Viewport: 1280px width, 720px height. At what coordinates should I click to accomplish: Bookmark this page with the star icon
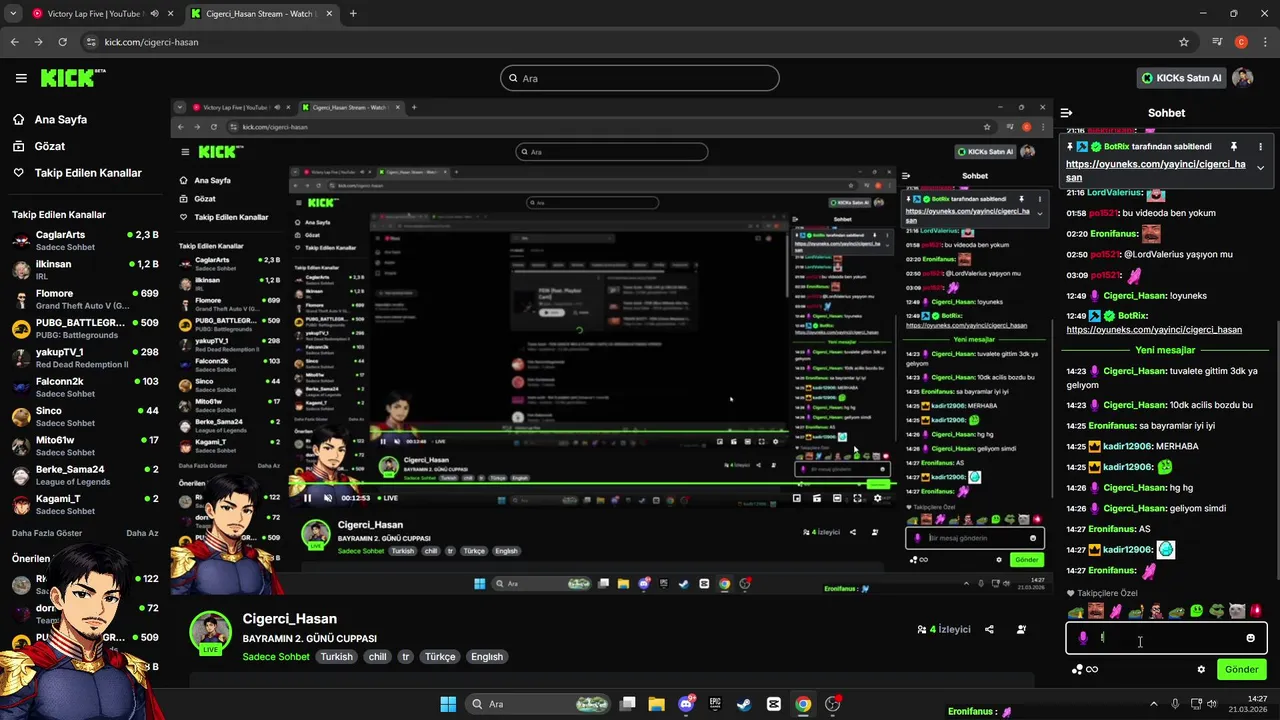(1184, 42)
